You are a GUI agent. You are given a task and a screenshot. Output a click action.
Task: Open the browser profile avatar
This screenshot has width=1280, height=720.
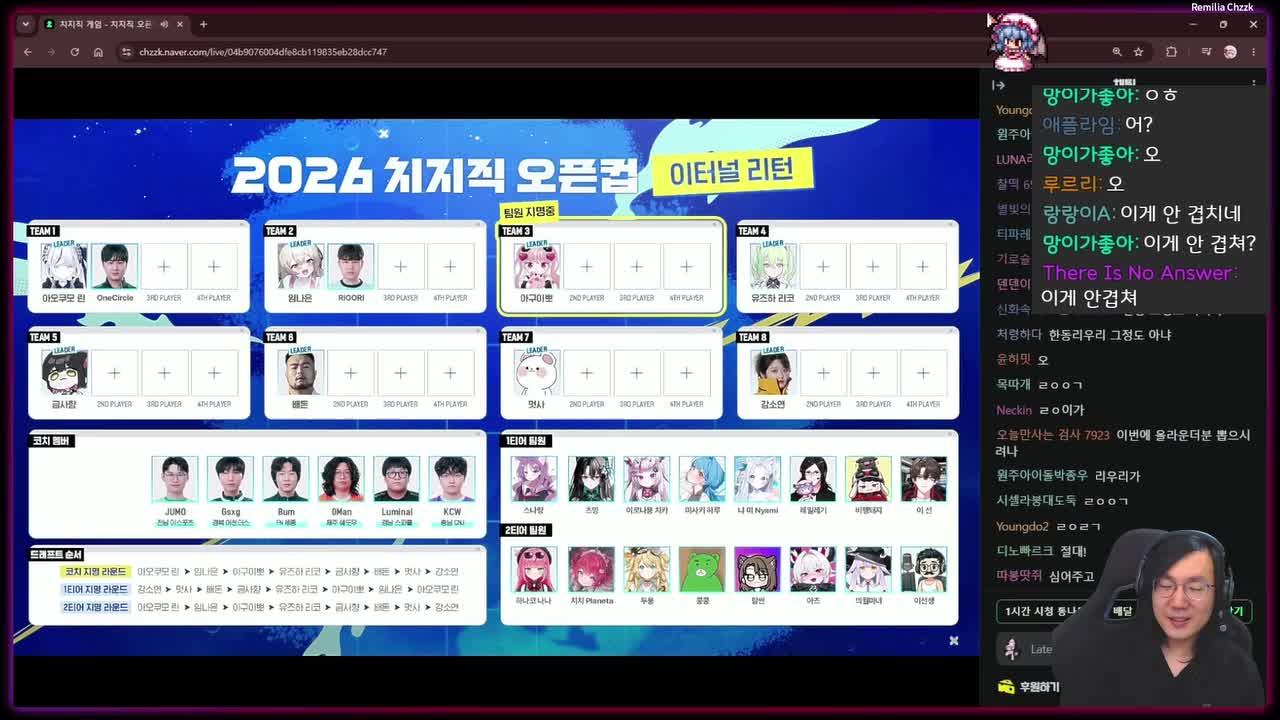[1230, 52]
